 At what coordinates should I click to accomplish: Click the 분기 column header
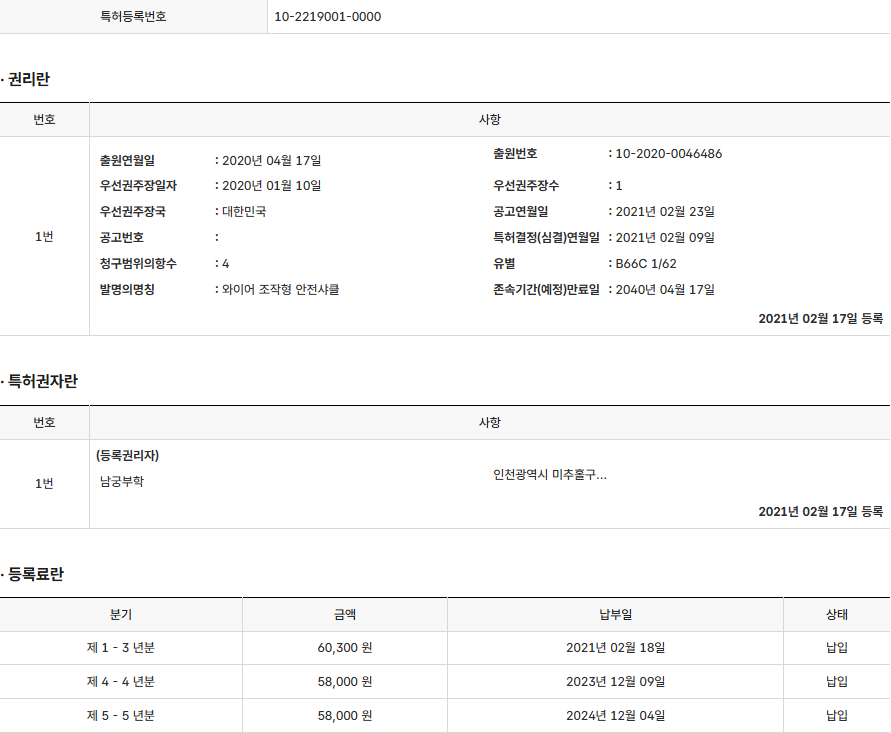click(121, 615)
